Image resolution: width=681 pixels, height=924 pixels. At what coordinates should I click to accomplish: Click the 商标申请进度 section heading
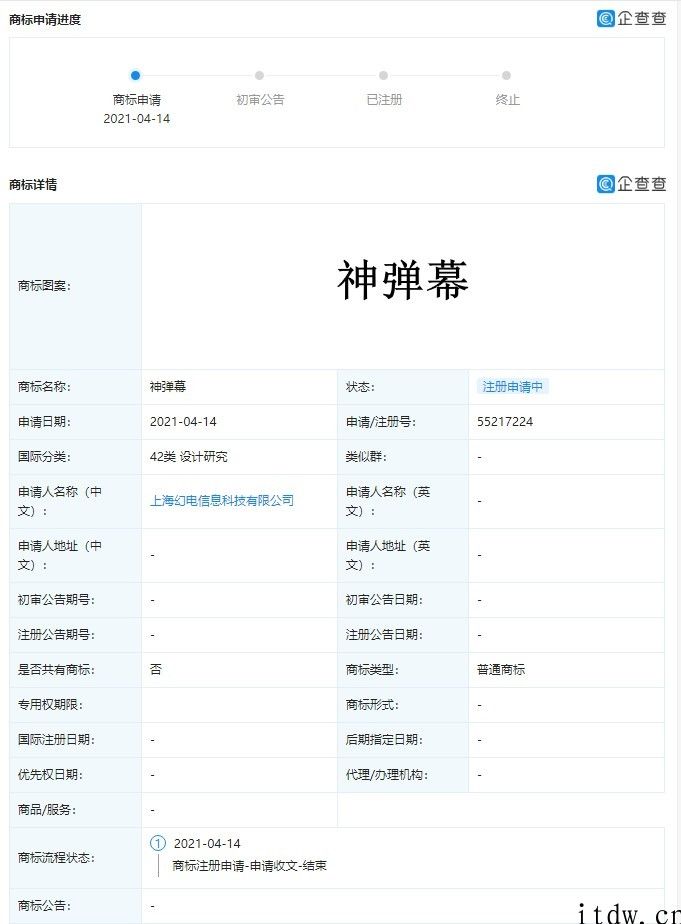[x=45, y=20]
